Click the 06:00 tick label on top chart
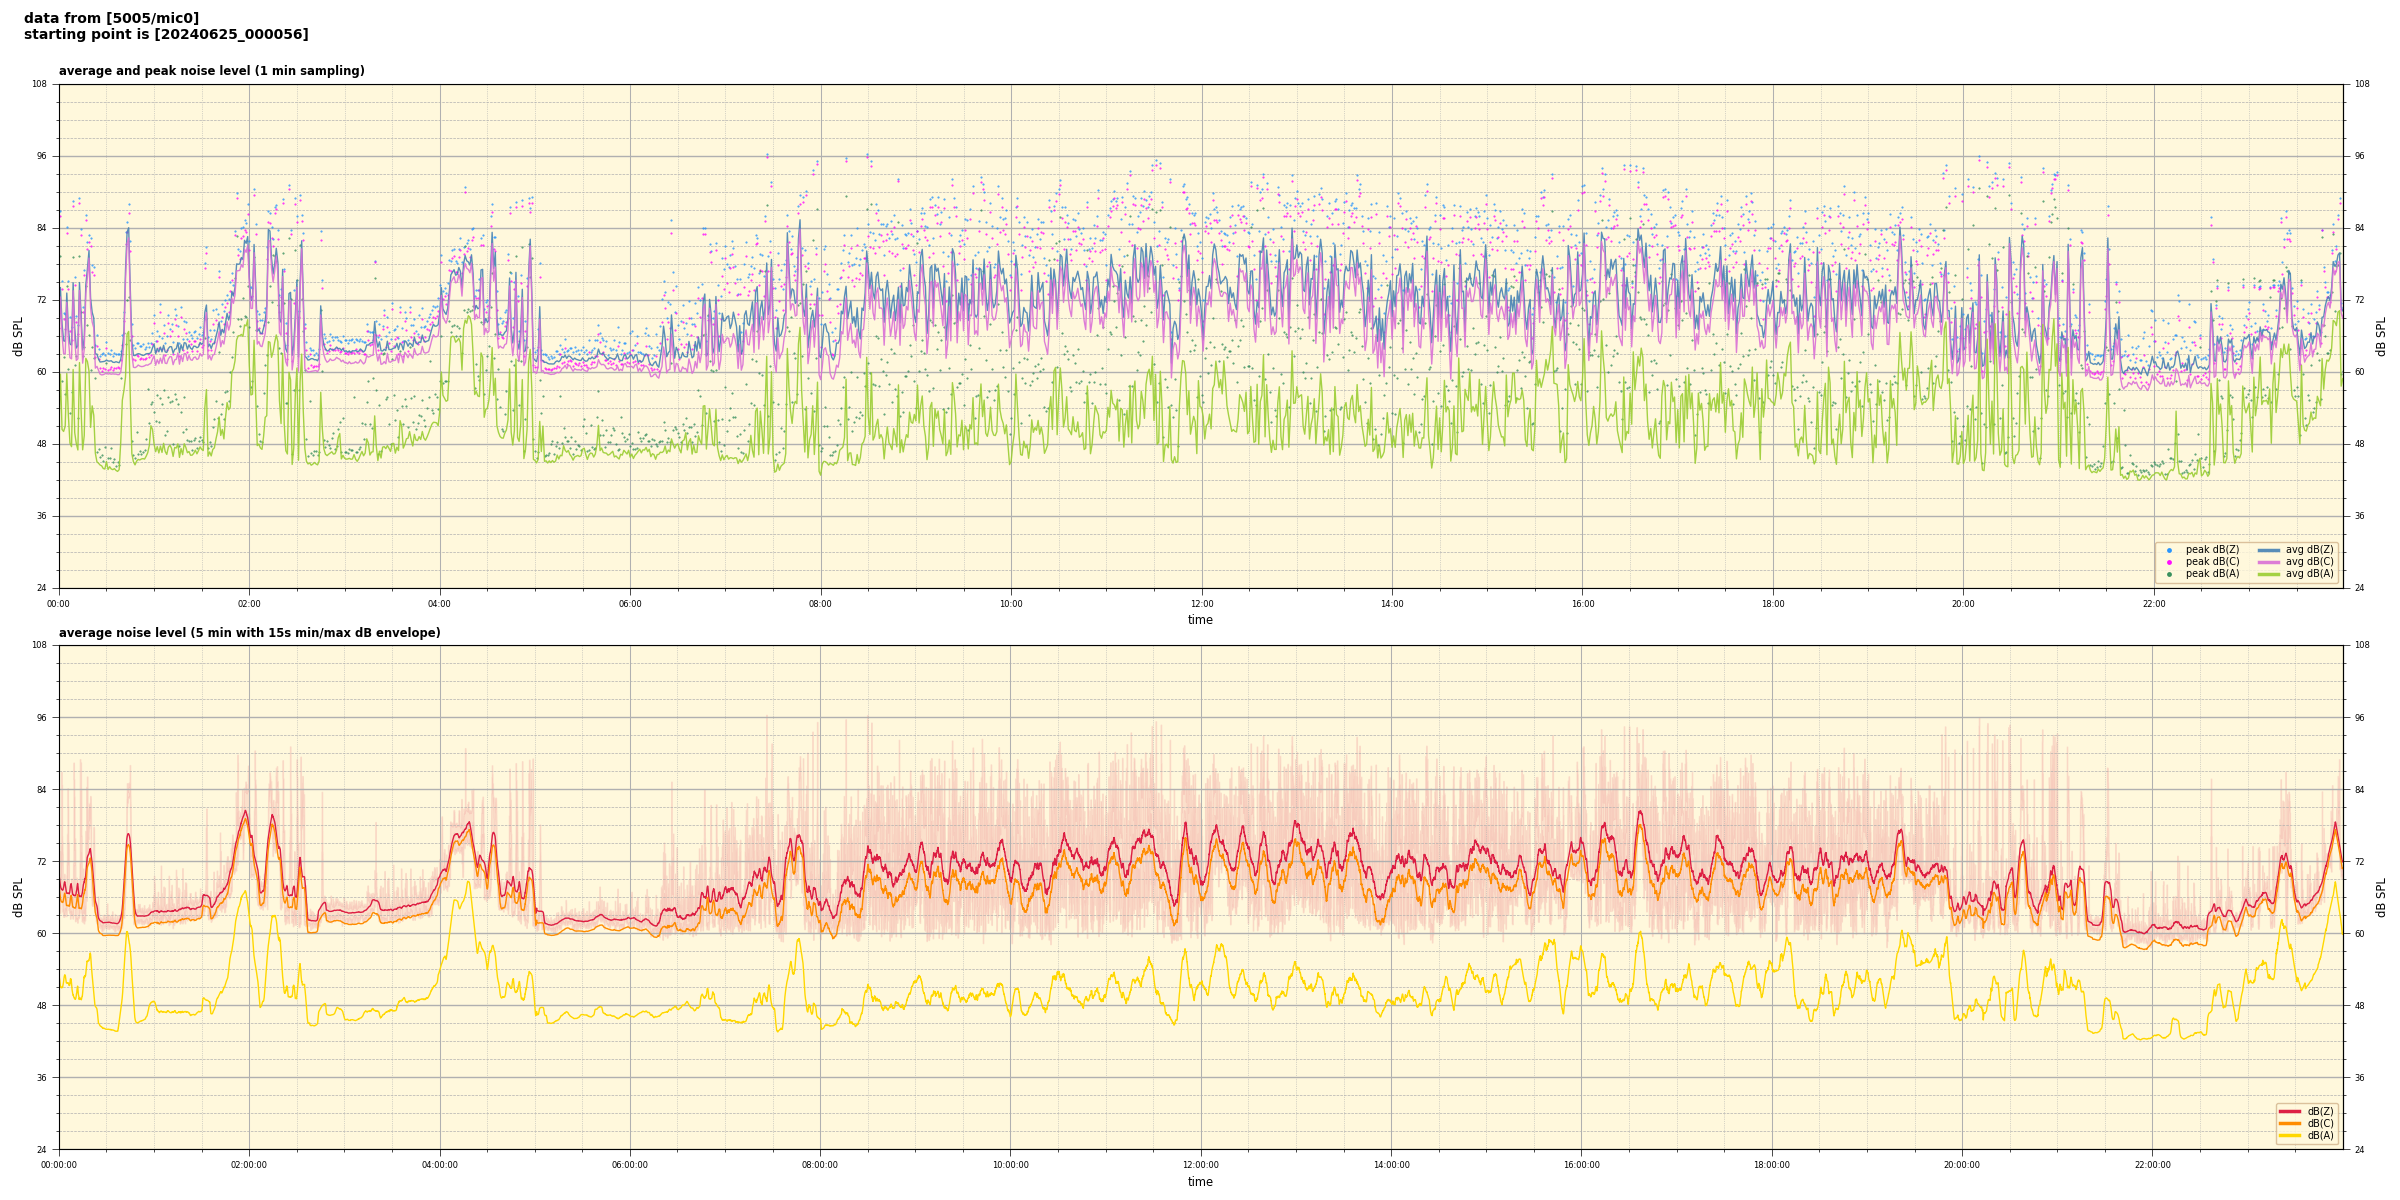Screen dimensions: 2400x1200 tap(630, 604)
